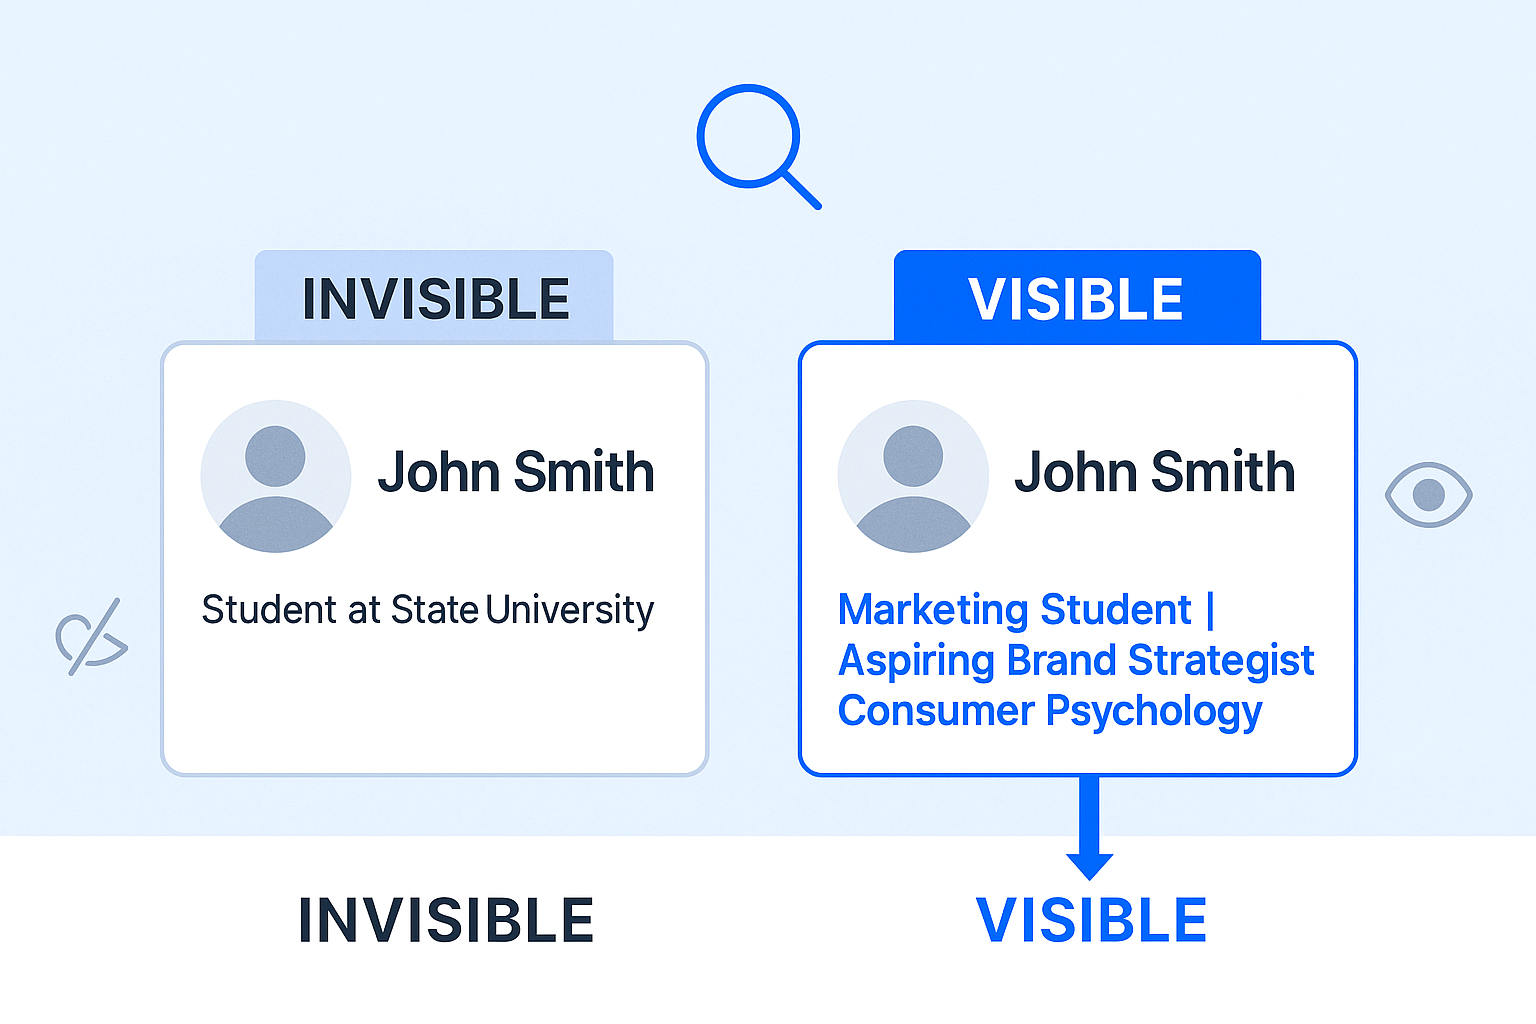
Task: Click the pipe separator after "Marketing Student"
Action: click(1210, 610)
